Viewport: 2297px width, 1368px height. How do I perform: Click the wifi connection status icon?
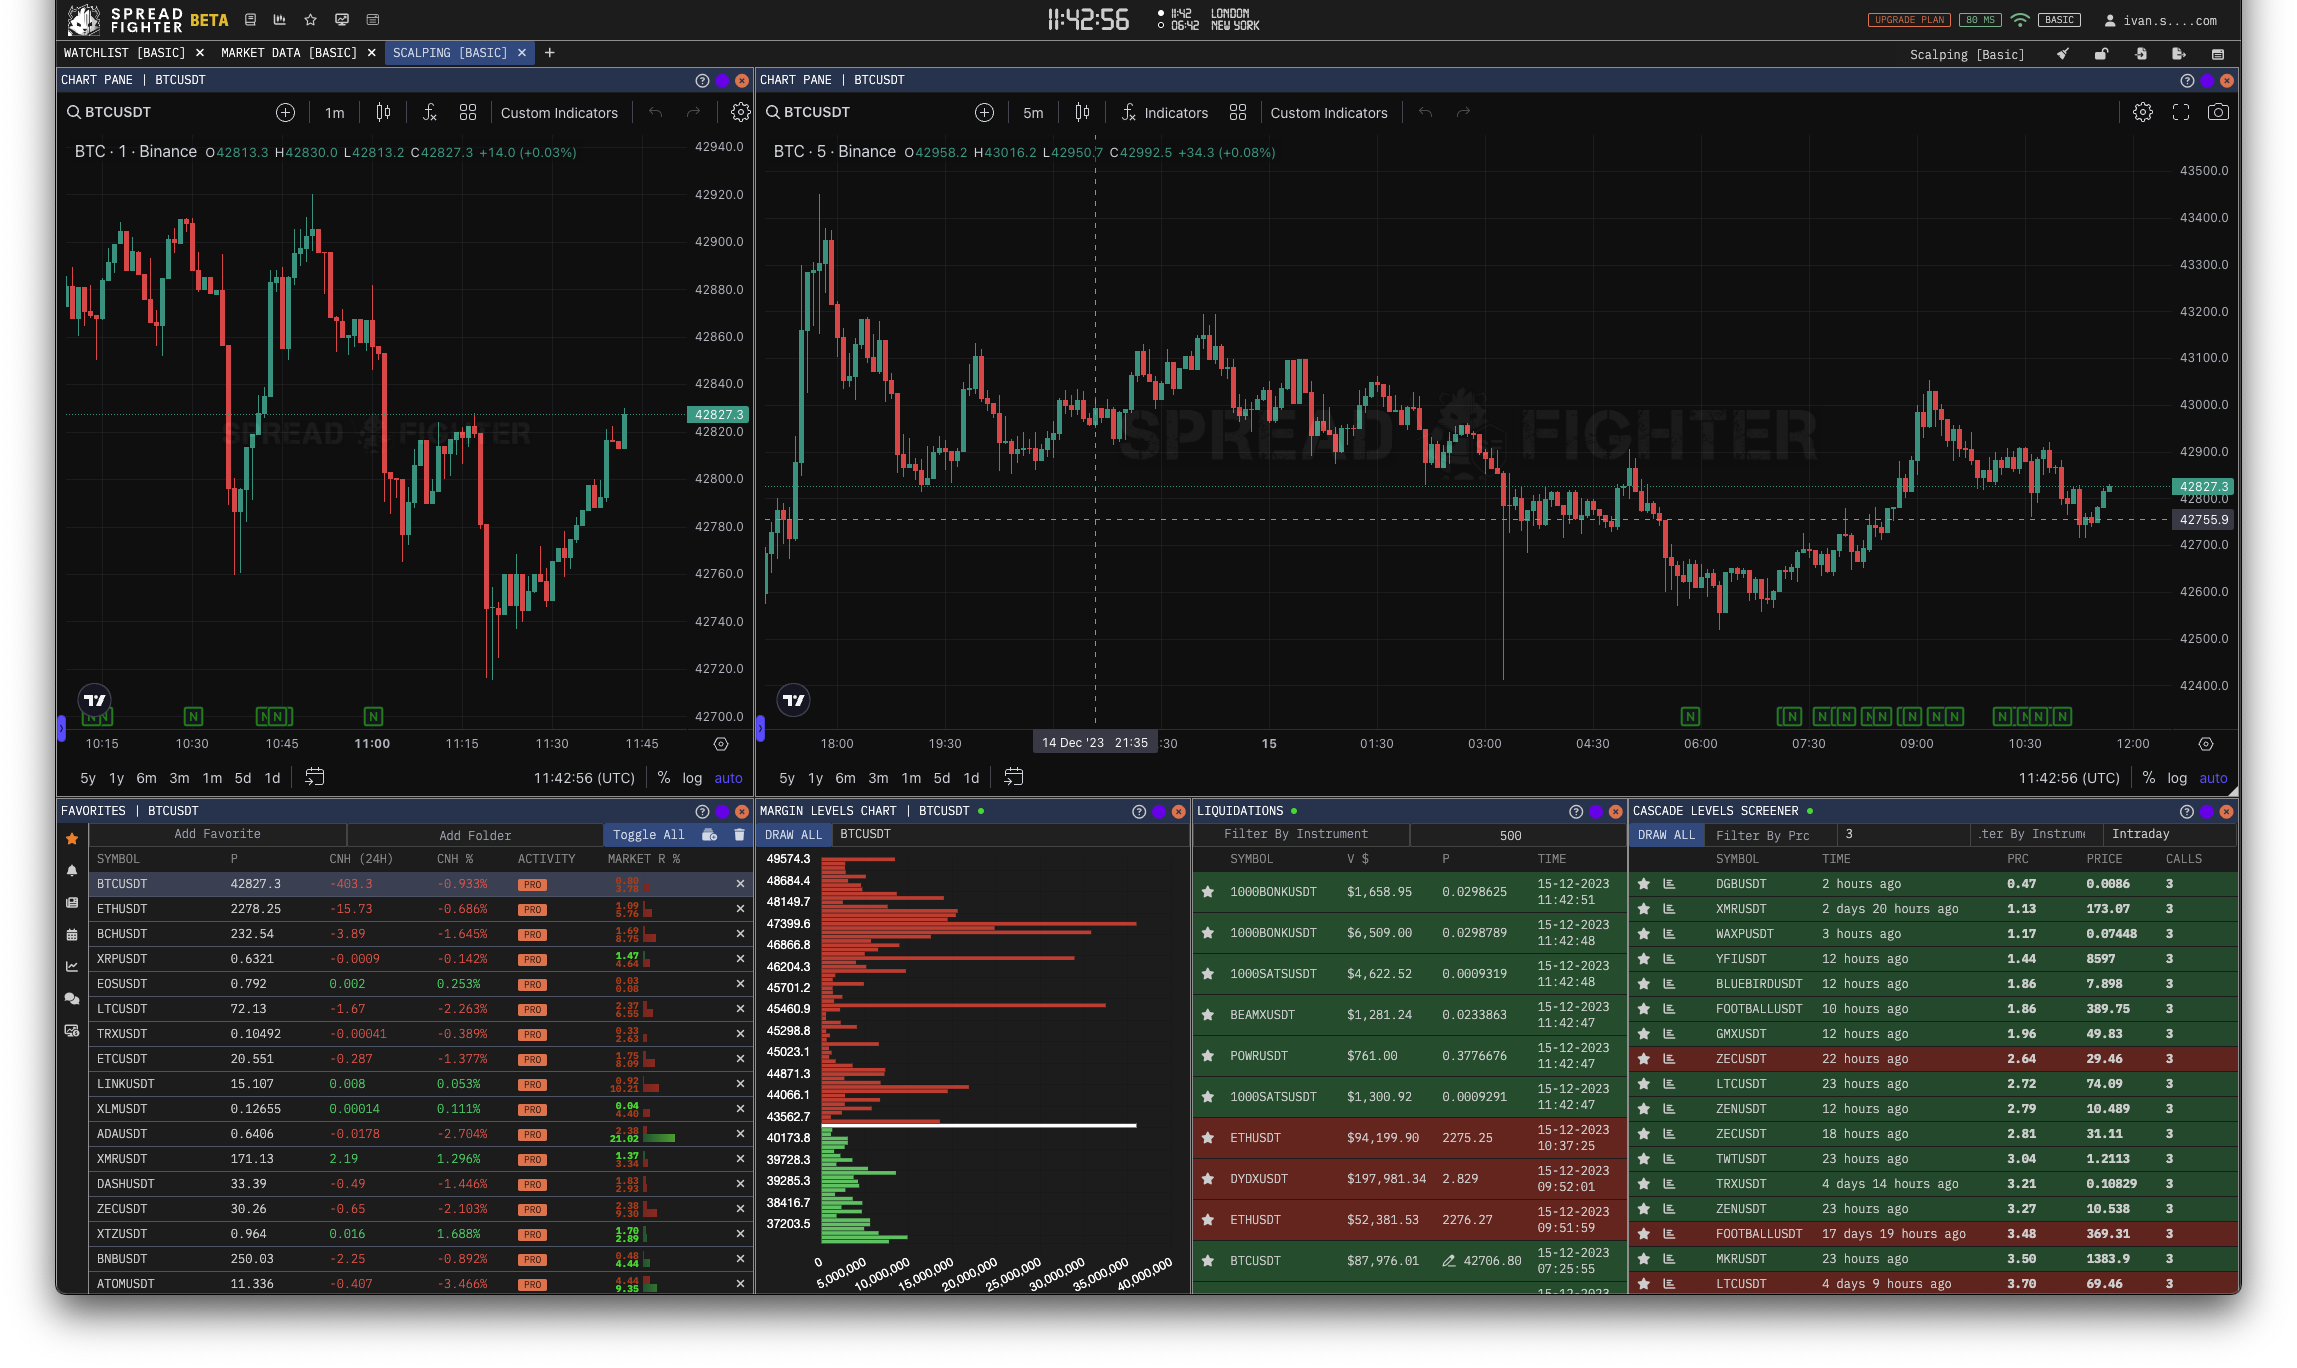point(2020,20)
